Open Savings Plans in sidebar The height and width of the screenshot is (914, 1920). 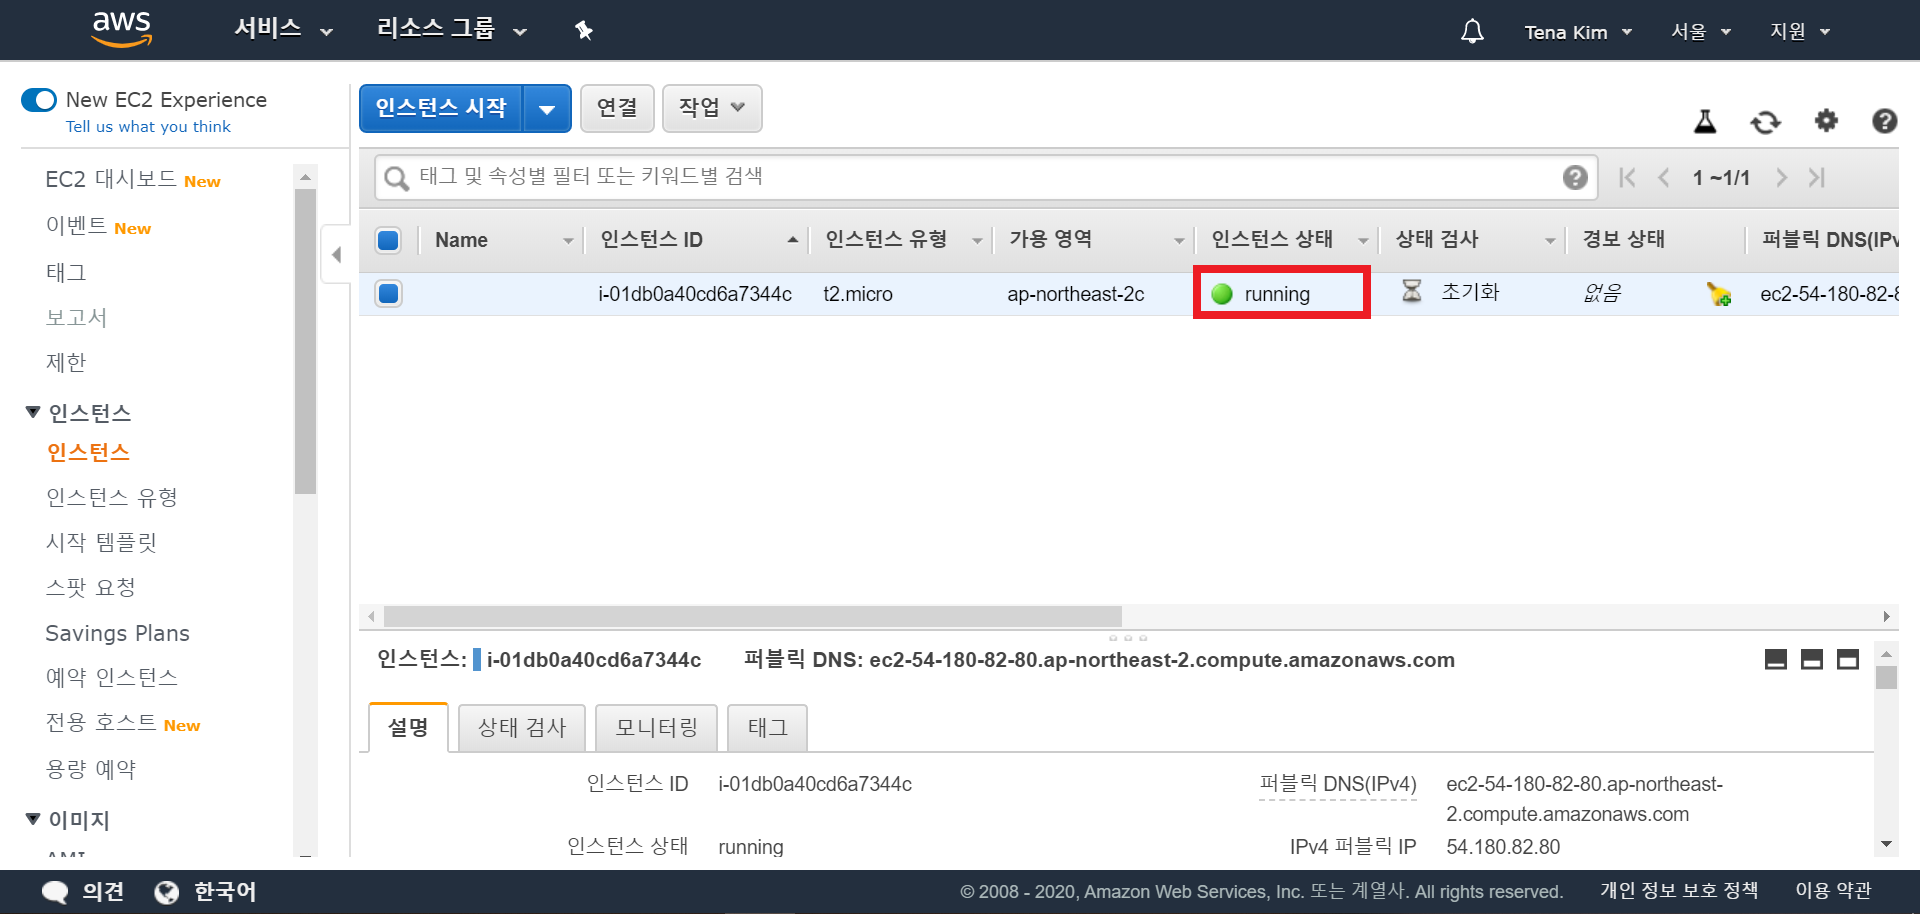pyautogui.click(x=117, y=633)
